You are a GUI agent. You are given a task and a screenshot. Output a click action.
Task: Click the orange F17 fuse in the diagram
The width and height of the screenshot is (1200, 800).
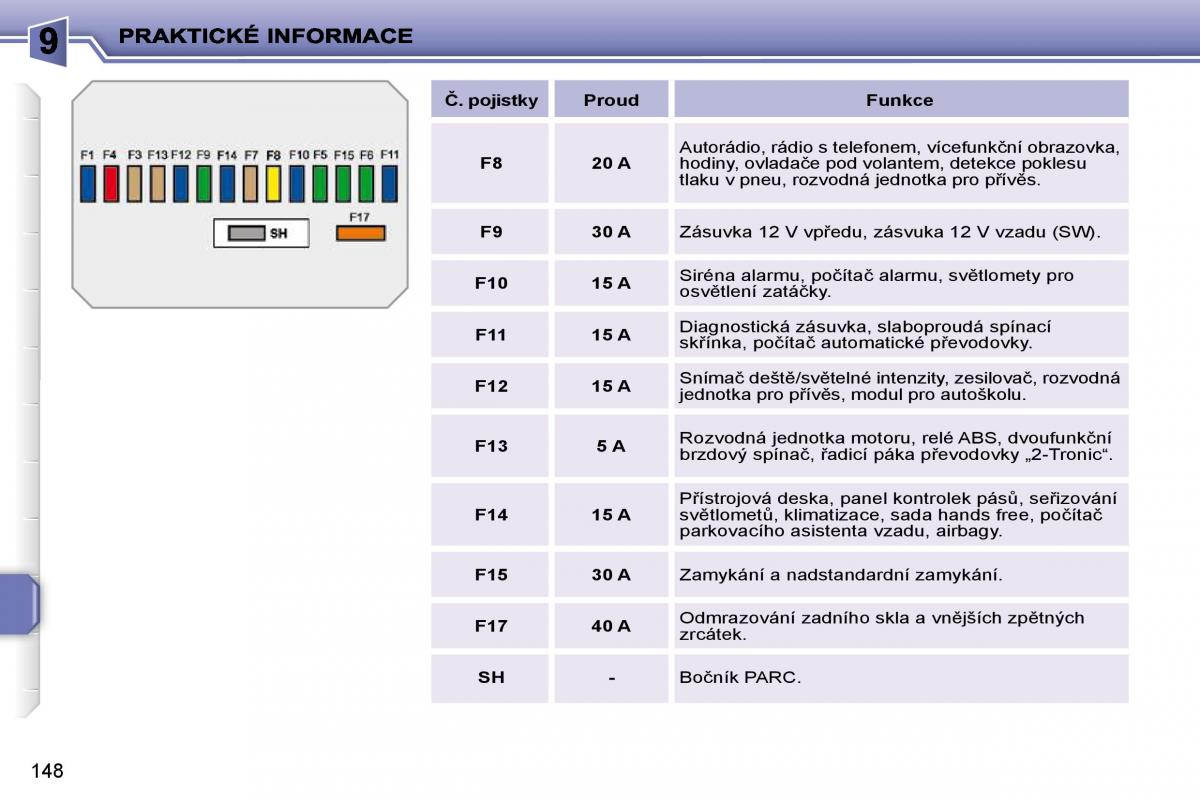click(360, 233)
